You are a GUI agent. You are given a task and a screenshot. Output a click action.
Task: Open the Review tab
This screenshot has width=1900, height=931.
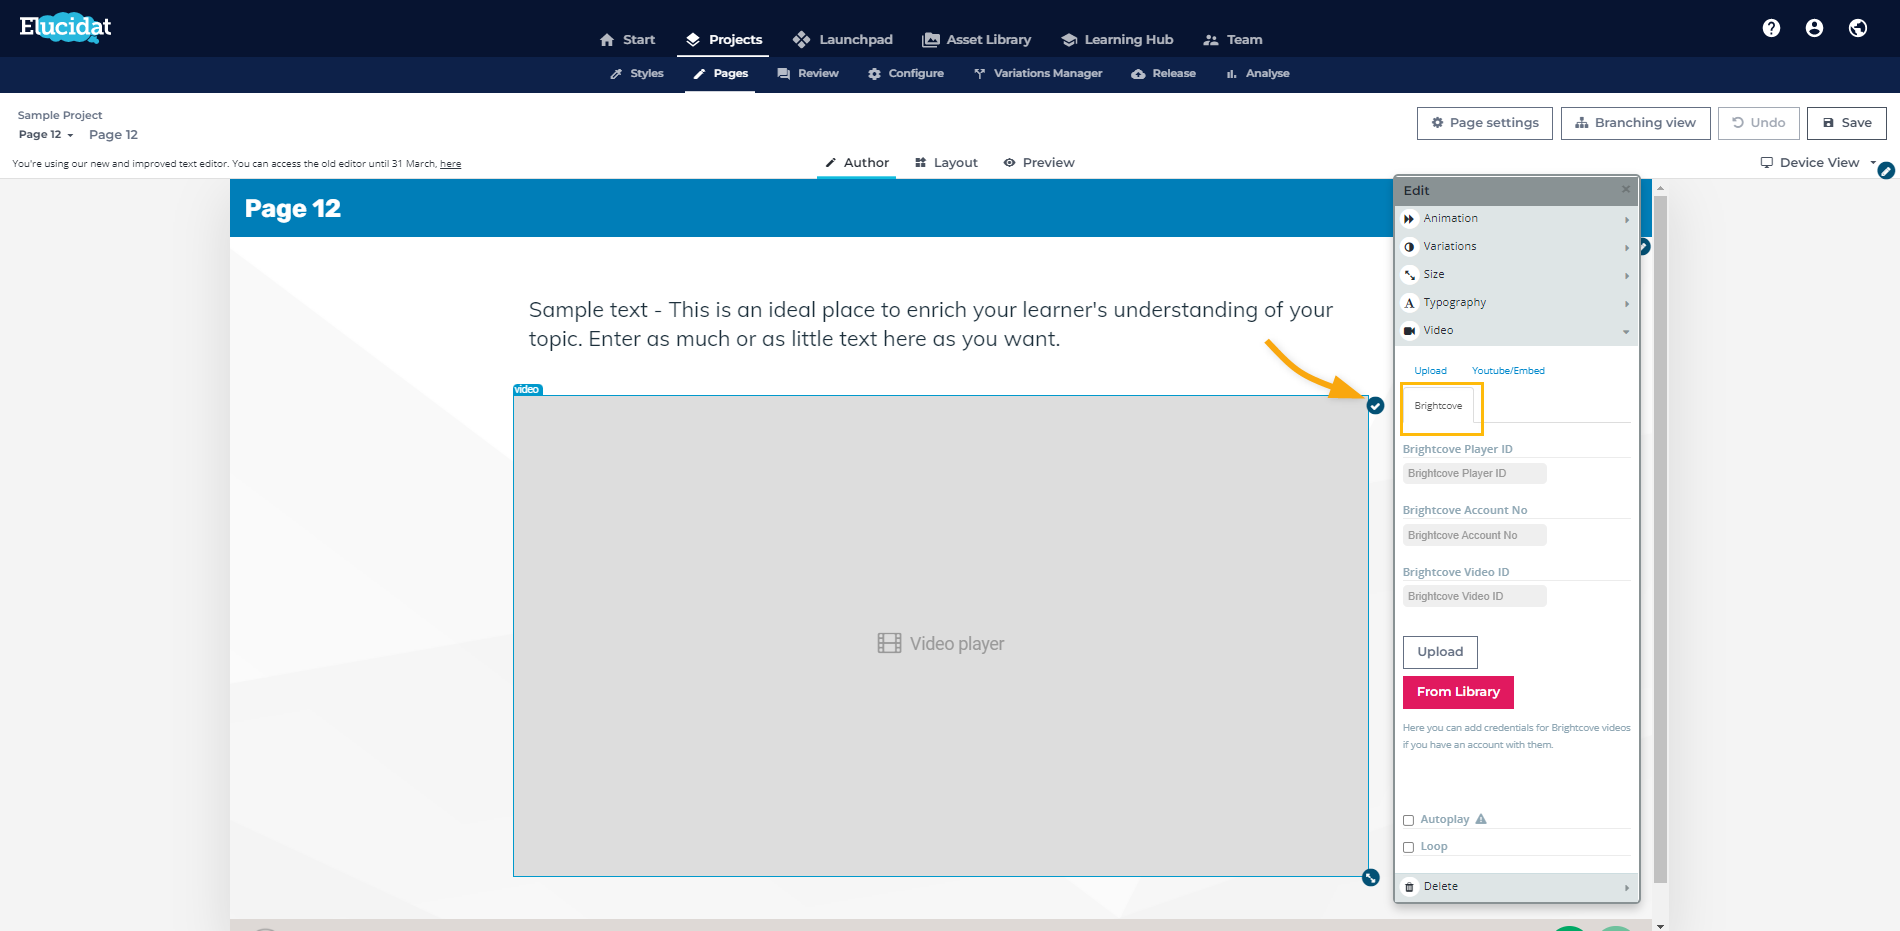(808, 74)
